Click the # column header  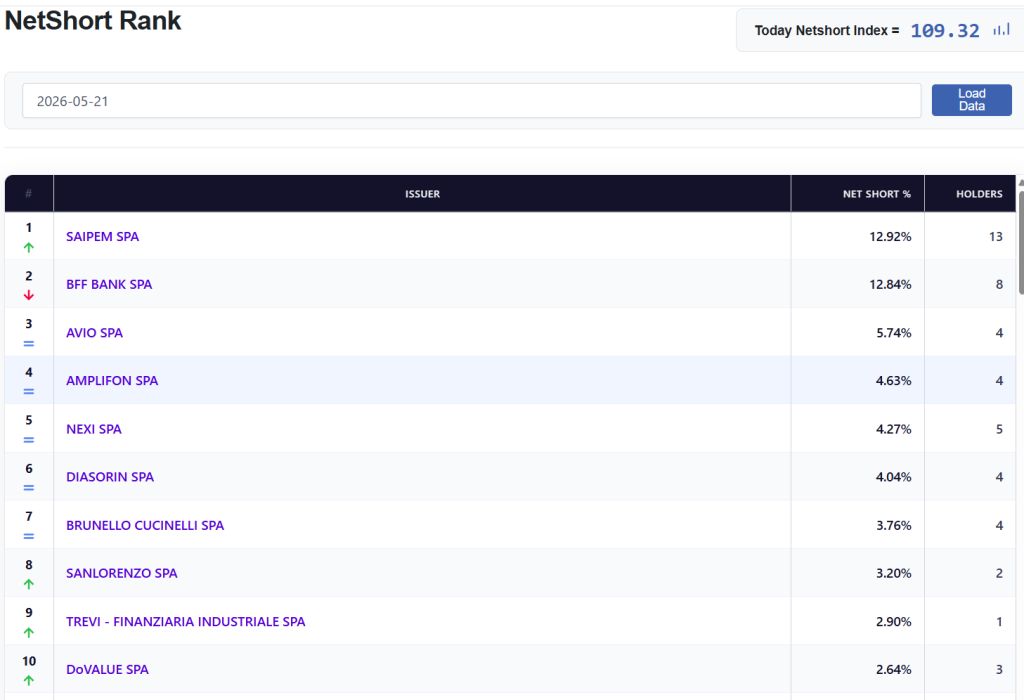29,194
